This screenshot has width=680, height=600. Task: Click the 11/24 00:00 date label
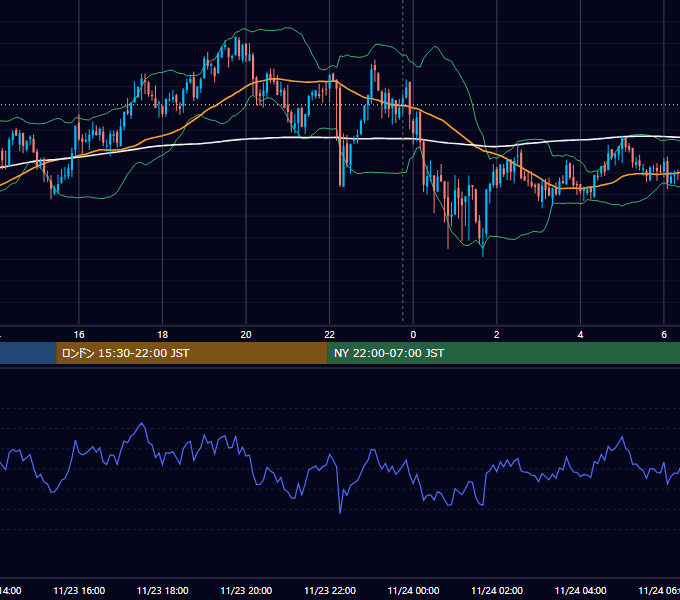coord(413,590)
